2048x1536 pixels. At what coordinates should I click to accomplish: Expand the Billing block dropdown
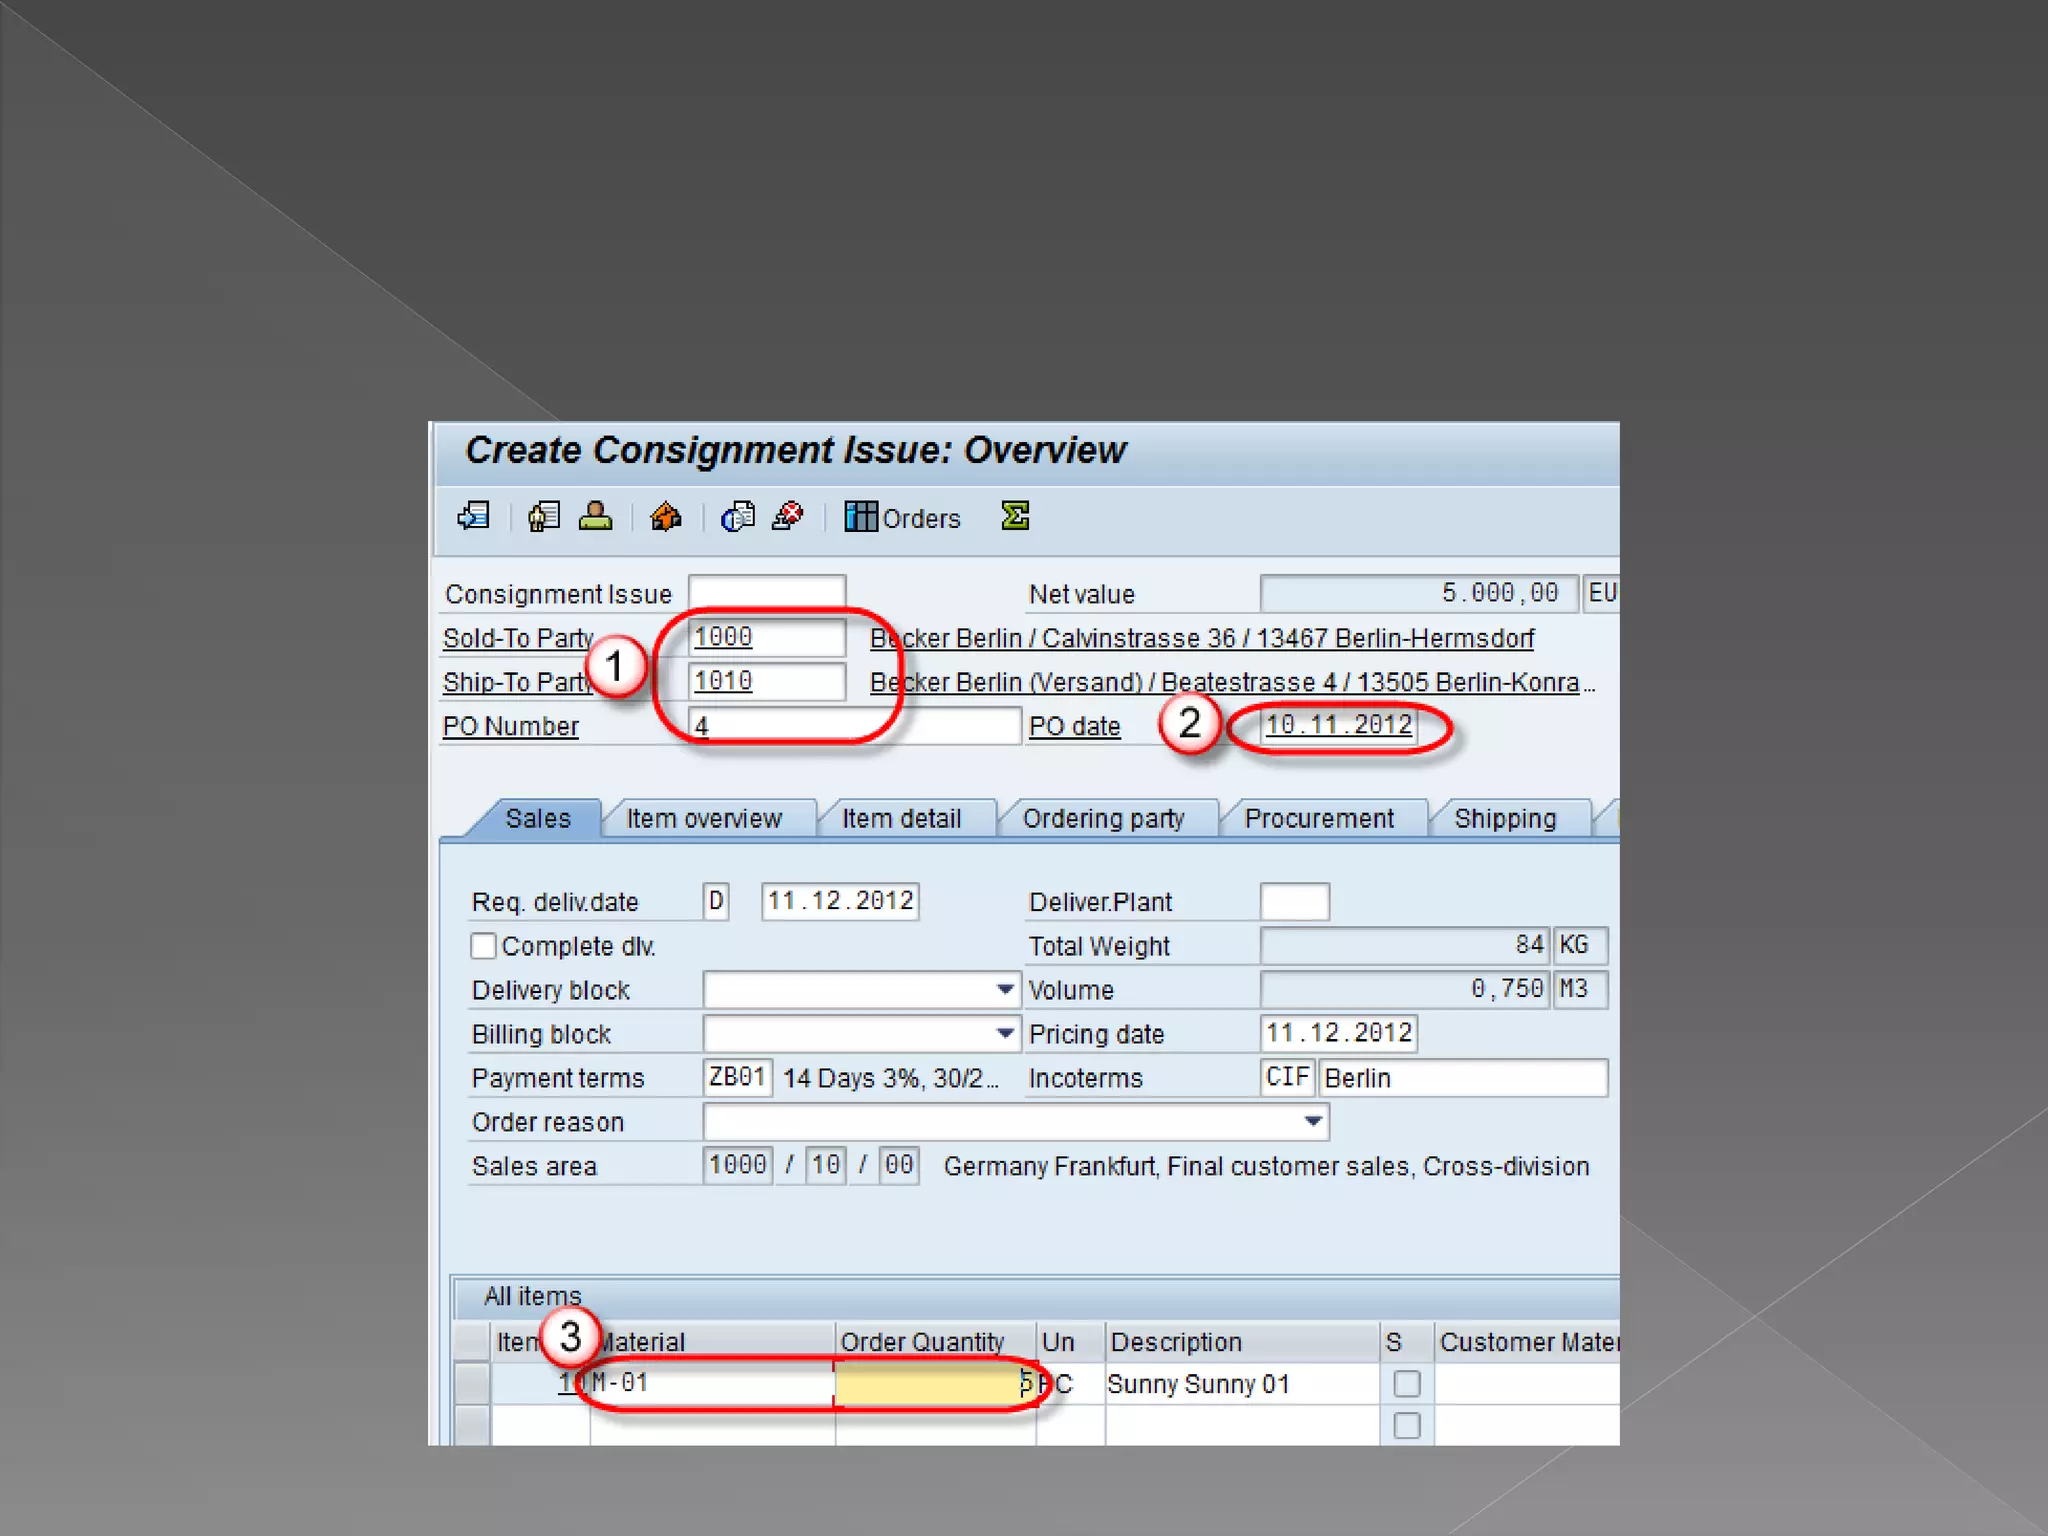coord(1005,1033)
